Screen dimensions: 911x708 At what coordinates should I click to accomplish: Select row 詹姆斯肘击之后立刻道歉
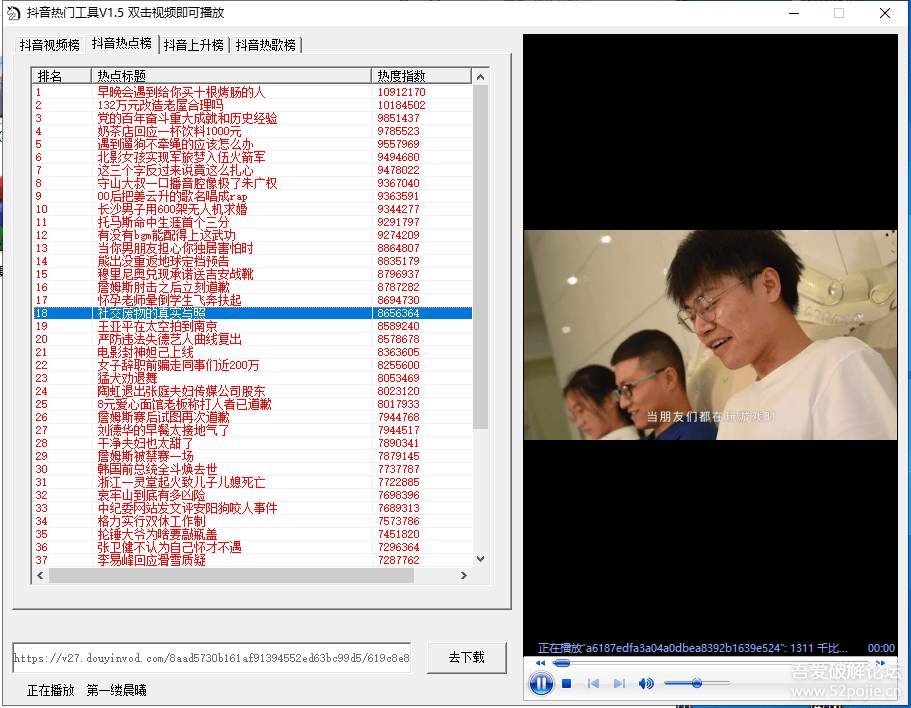tap(252, 287)
